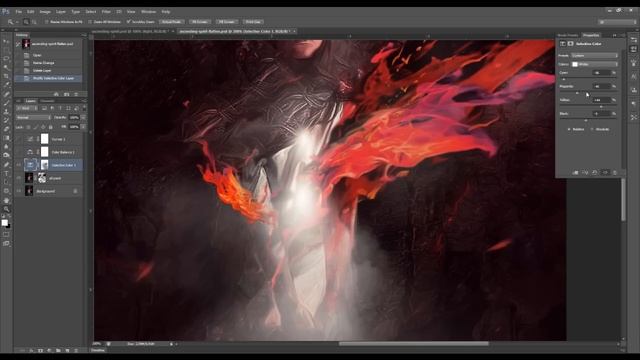Screen dimensions: 640x360
Task: Open the Image menu
Action: [x=45, y=12]
